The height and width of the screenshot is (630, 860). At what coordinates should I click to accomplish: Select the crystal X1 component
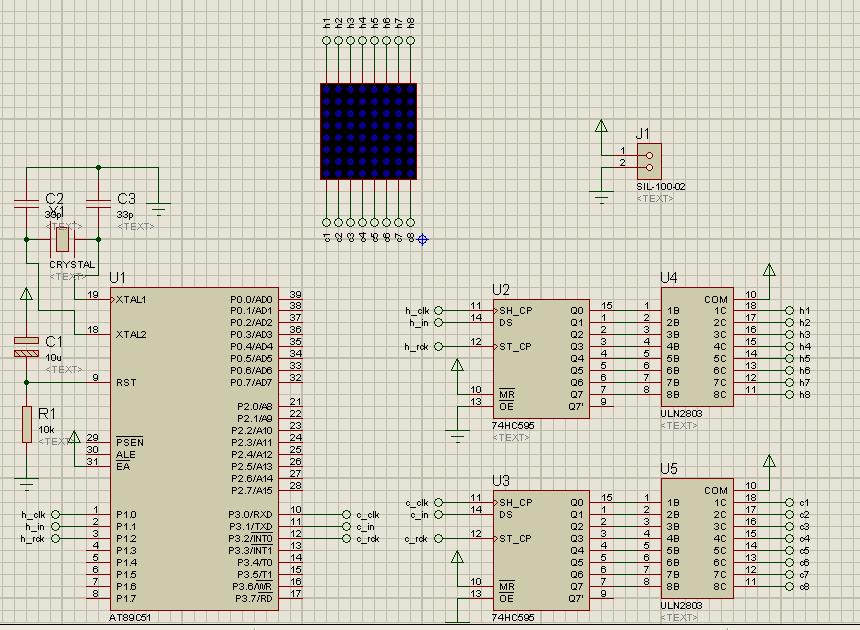tap(63, 239)
